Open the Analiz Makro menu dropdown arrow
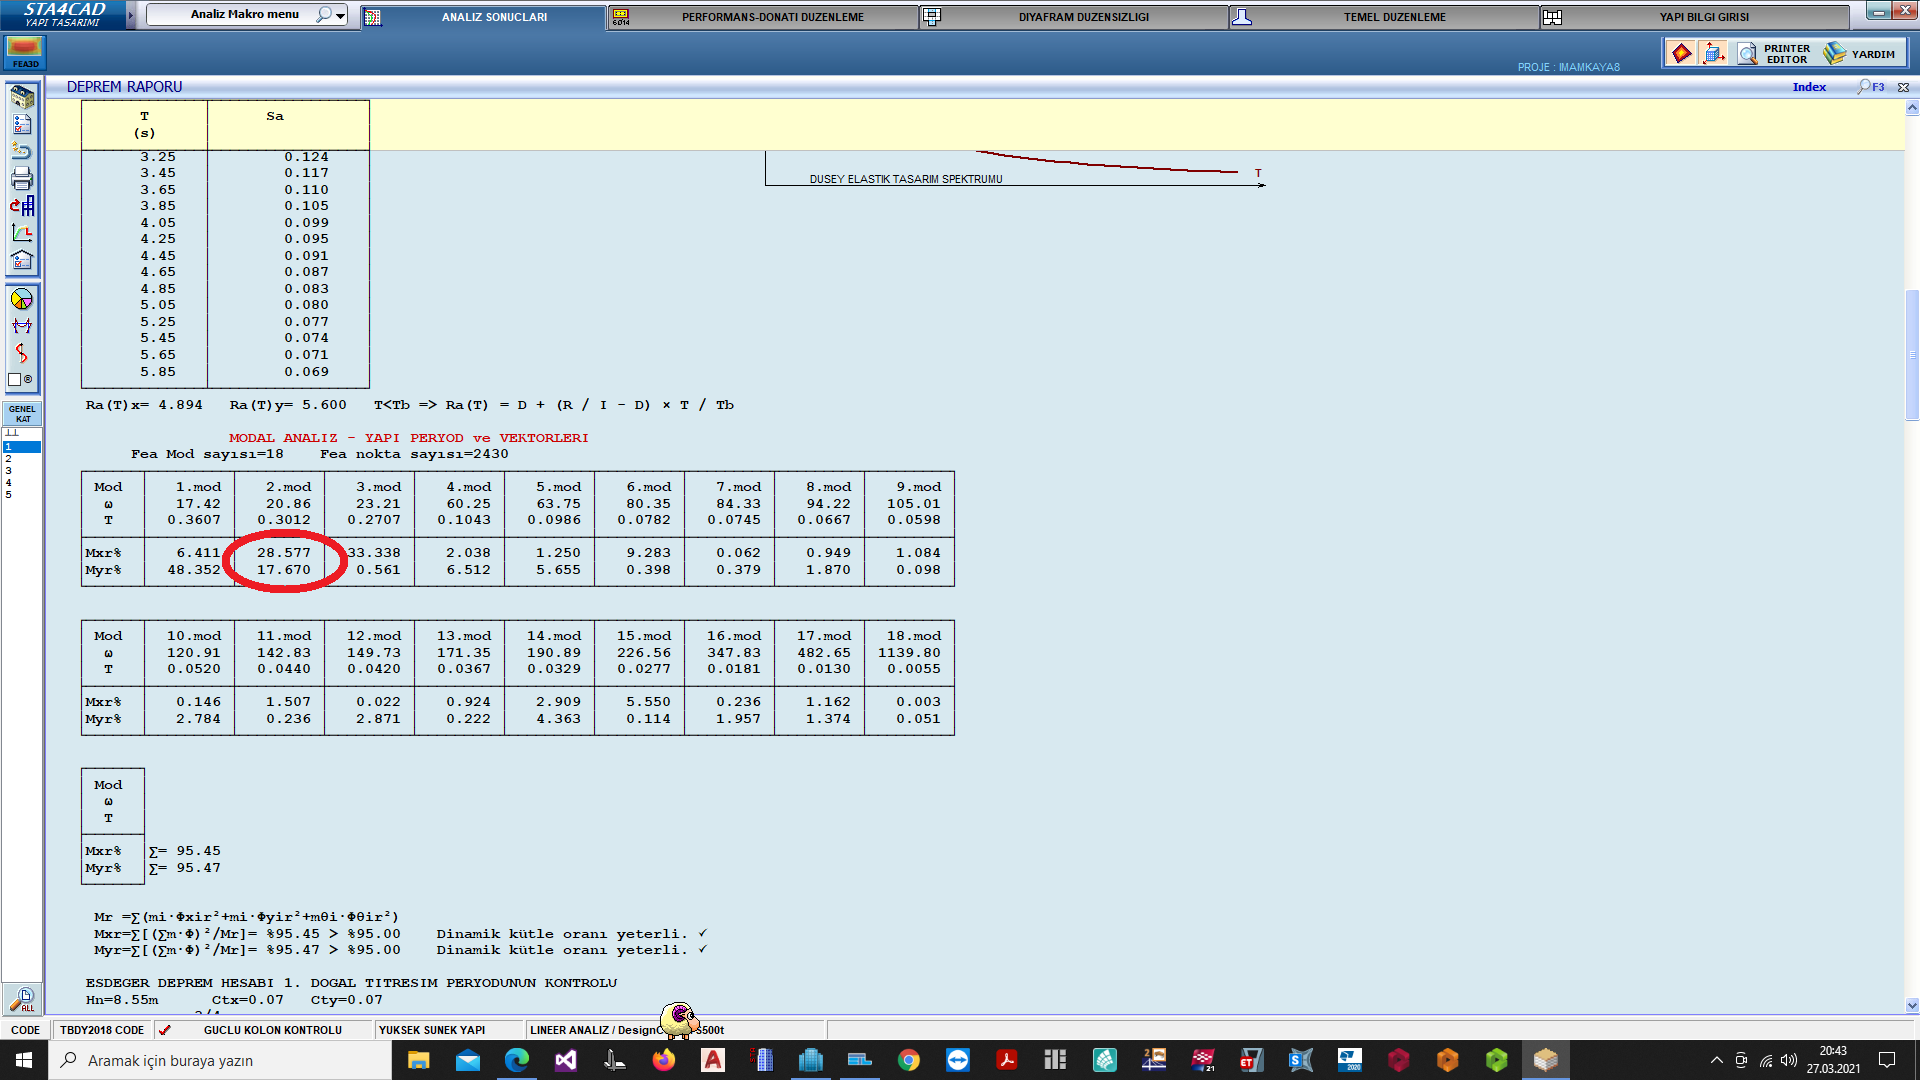 [x=341, y=15]
